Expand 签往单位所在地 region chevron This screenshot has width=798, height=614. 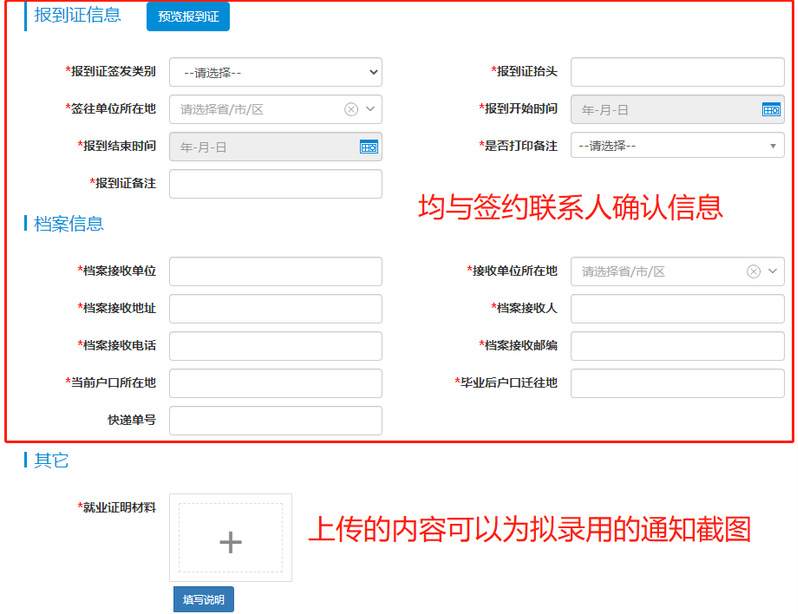coord(371,110)
